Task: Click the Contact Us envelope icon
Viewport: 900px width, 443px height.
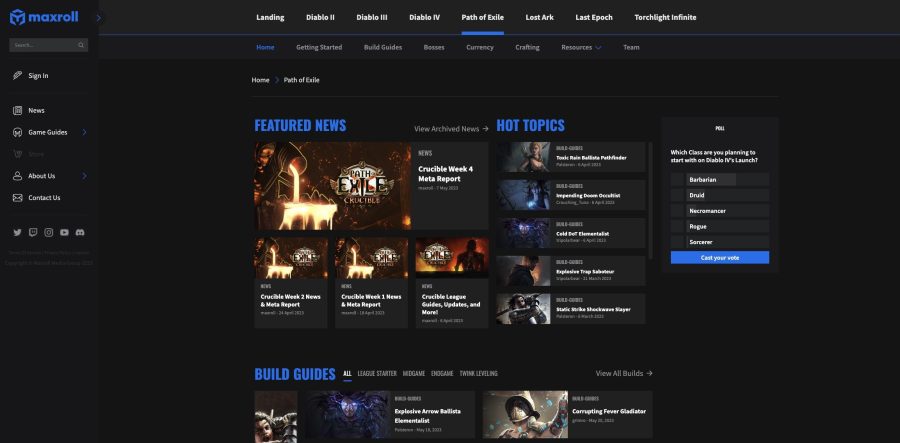Action: (17, 197)
